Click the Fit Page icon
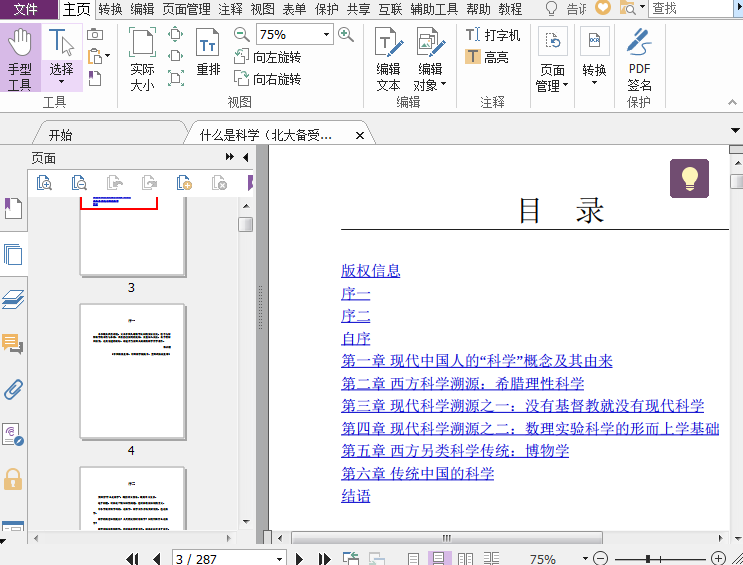This screenshot has width=743, height=565. (x=176, y=34)
